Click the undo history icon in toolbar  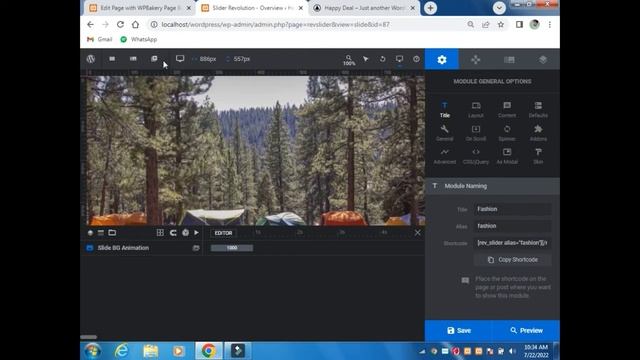pos(382,59)
